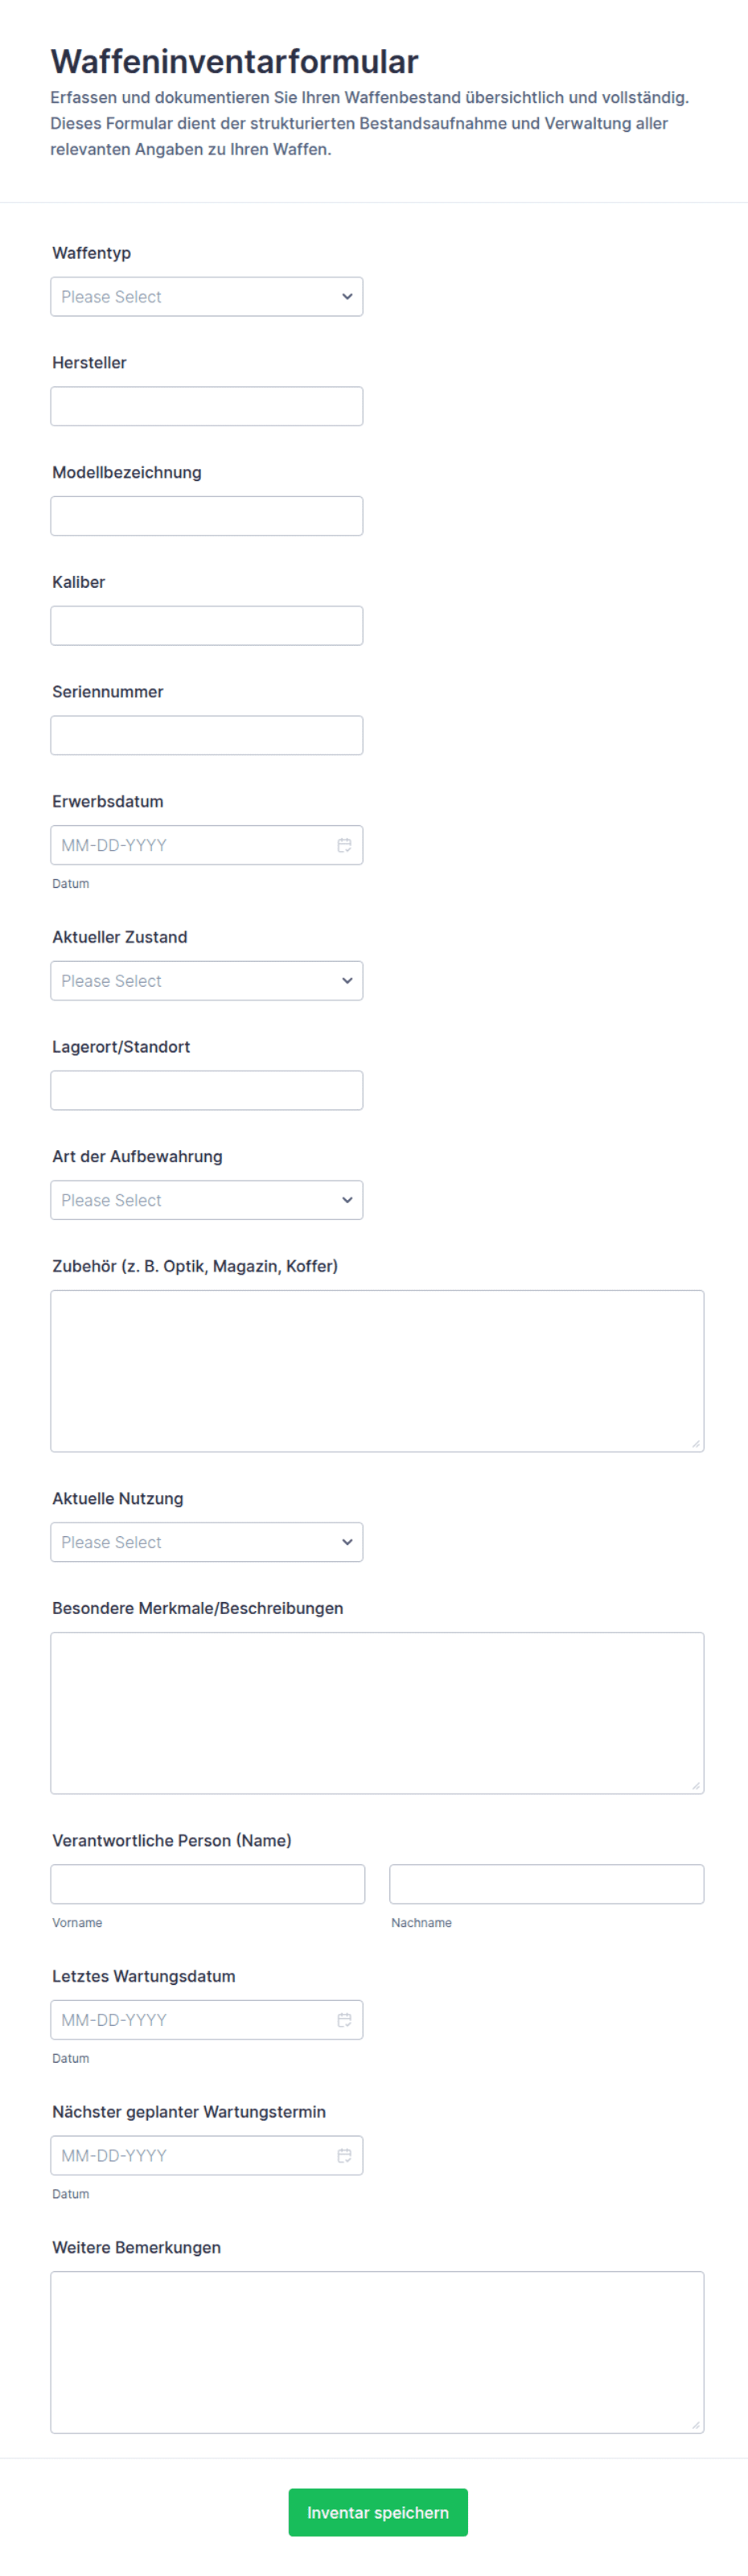Open calendar icon for Nächster geplanter Wartungstermin
Image resolution: width=748 pixels, height=2576 pixels.
[344, 2155]
